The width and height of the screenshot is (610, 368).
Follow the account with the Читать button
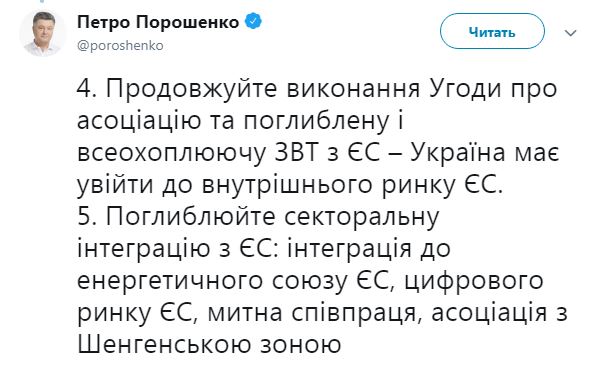pyautogui.click(x=492, y=32)
